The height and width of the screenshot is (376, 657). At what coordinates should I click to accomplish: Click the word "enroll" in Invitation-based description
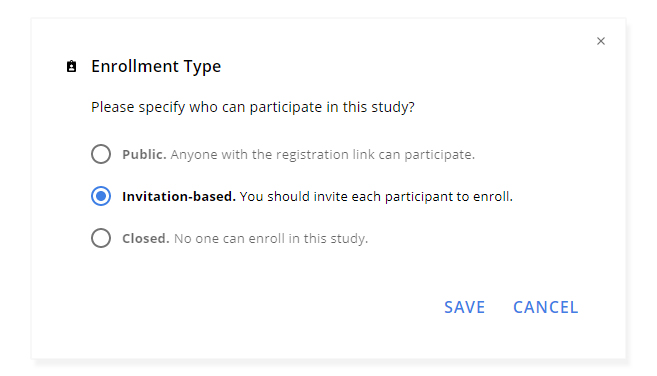pyautogui.click(x=493, y=197)
